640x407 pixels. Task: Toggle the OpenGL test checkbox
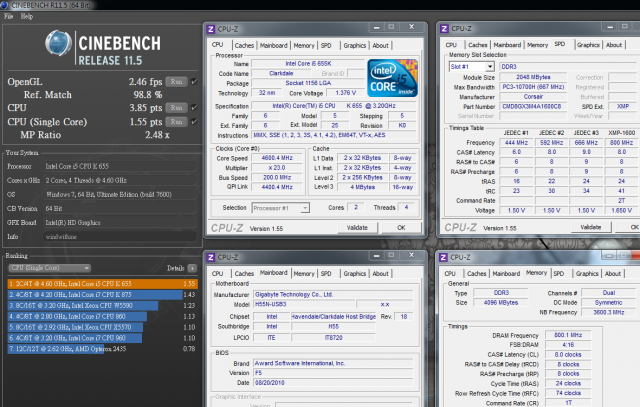click(194, 82)
